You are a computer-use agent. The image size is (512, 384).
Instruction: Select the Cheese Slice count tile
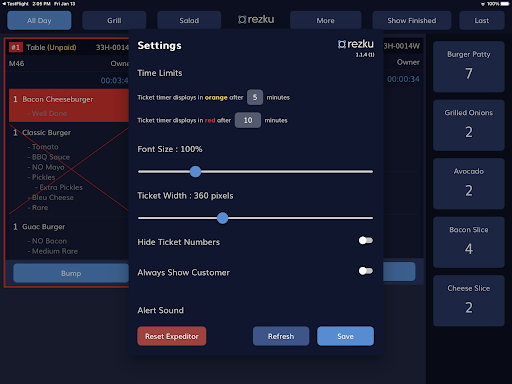pos(469,301)
